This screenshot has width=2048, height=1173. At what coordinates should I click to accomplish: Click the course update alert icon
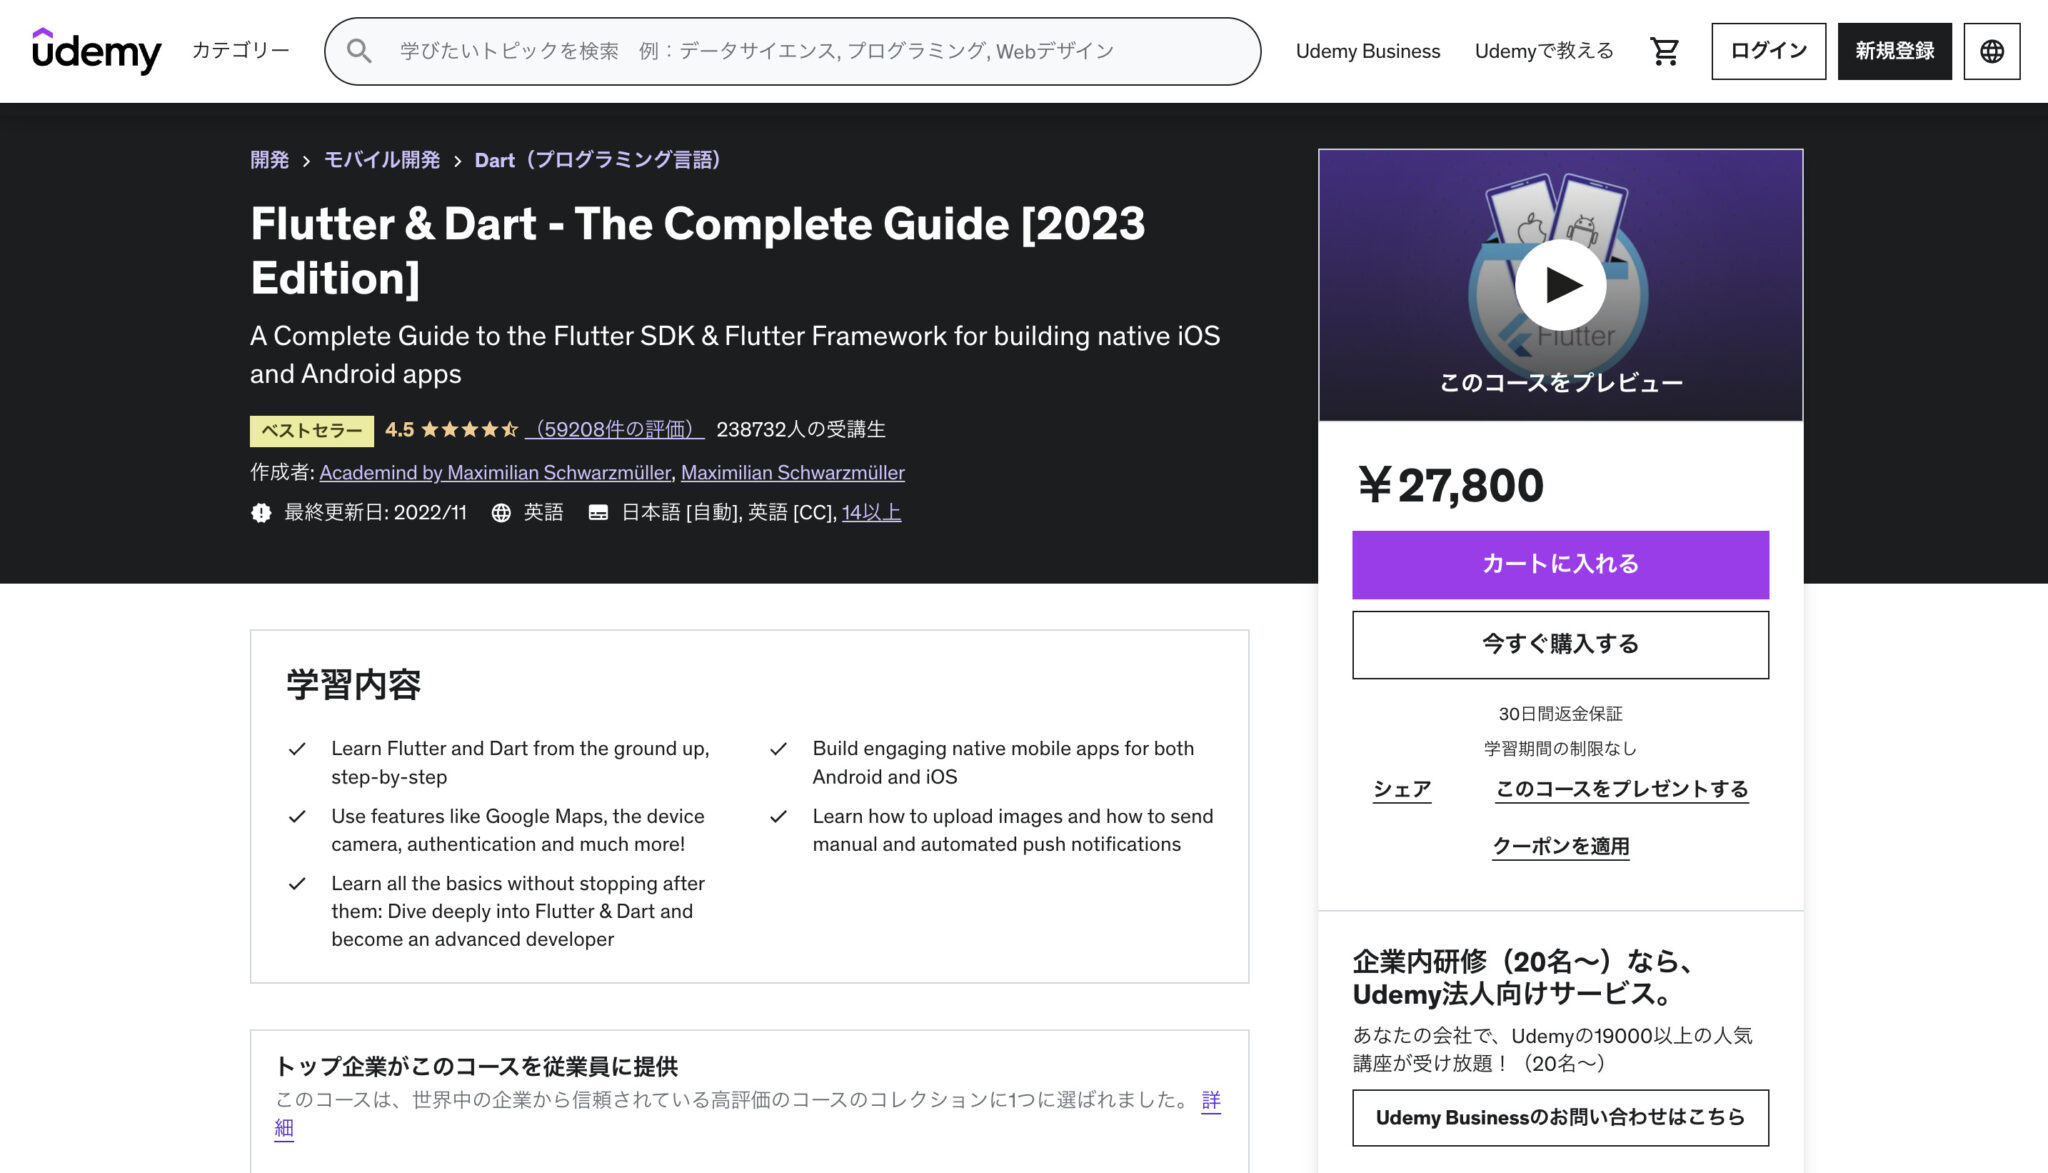pos(261,512)
